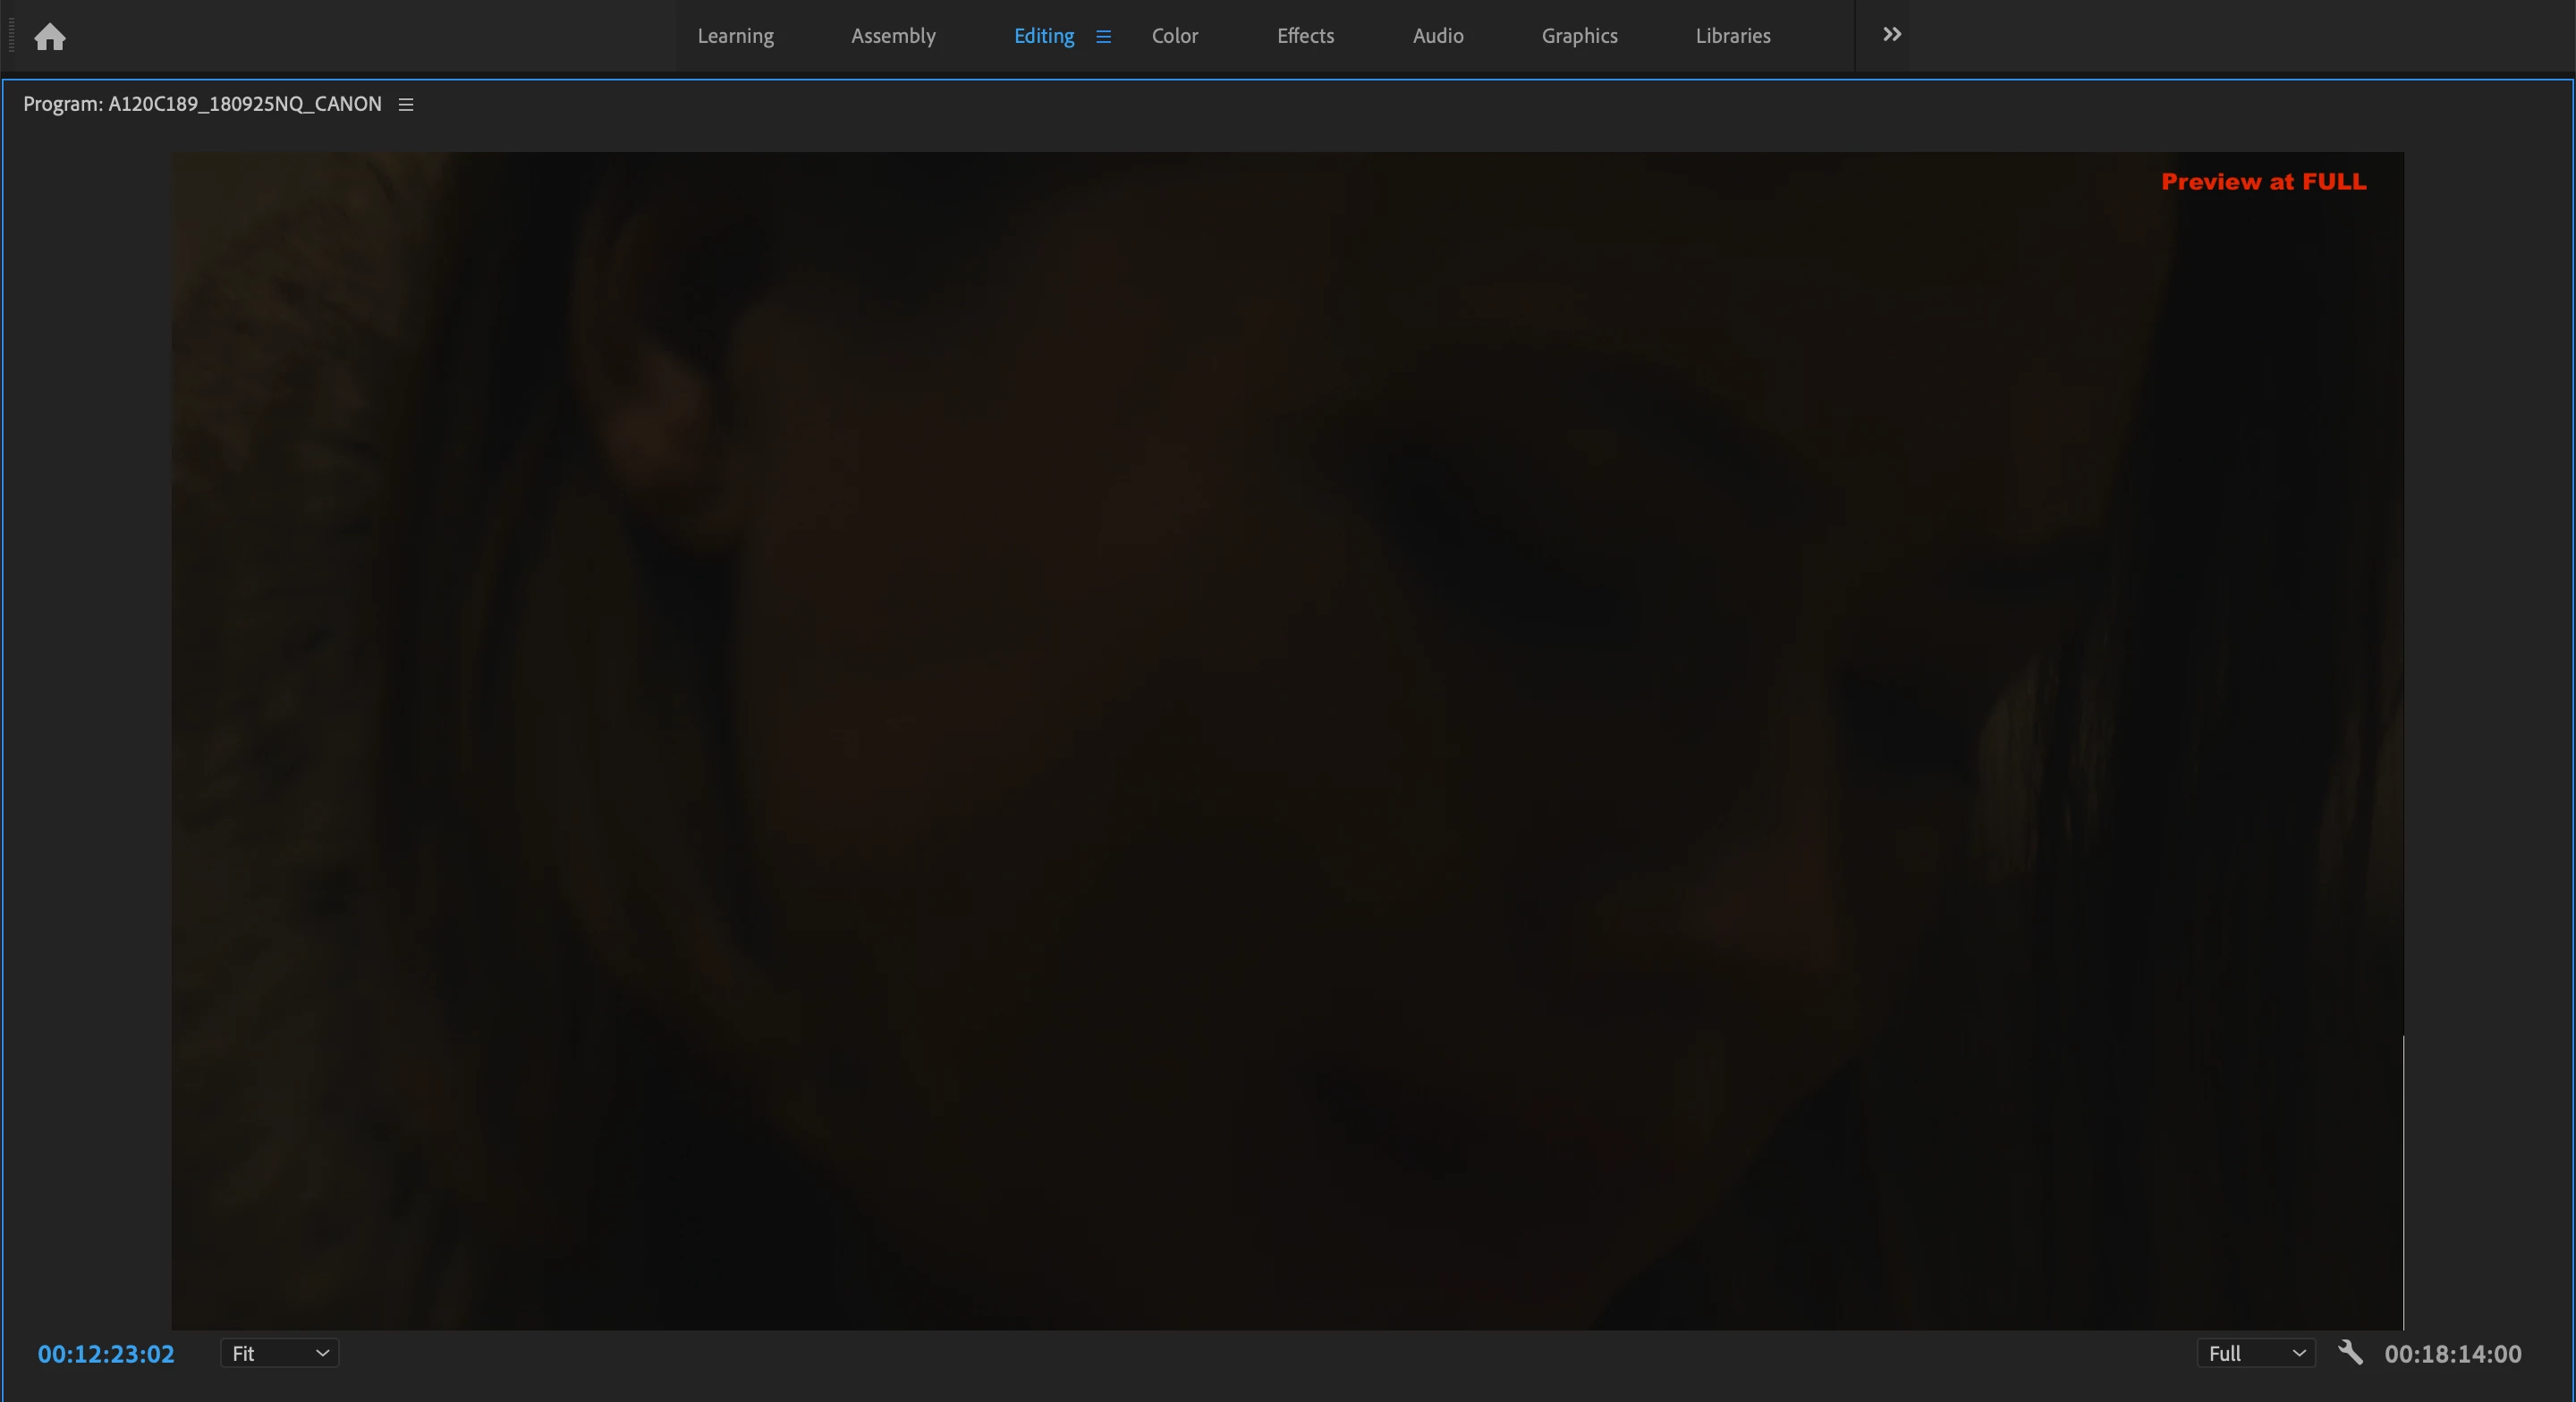Open the Editing workspace menu icon
The image size is (2576, 1402).
[1103, 37]
